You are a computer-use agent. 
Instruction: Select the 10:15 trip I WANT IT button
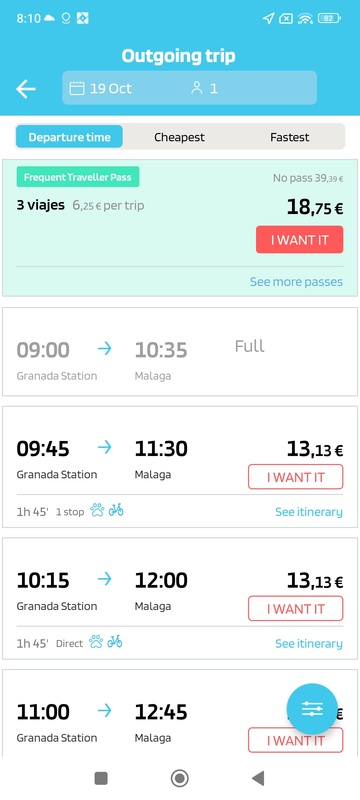296,609
